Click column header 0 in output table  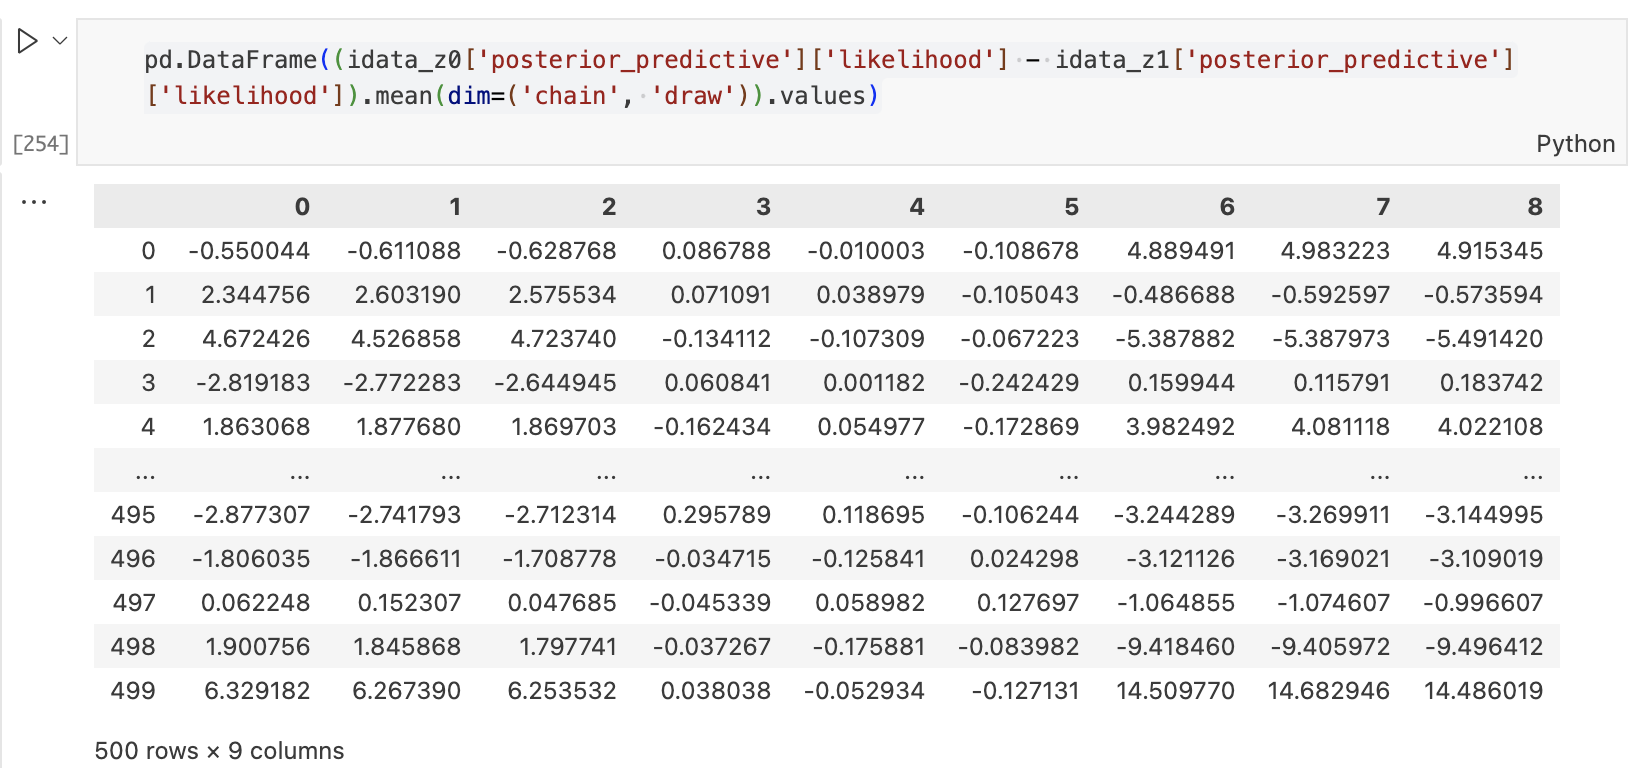pyautogui.click(x=302, y=207)
